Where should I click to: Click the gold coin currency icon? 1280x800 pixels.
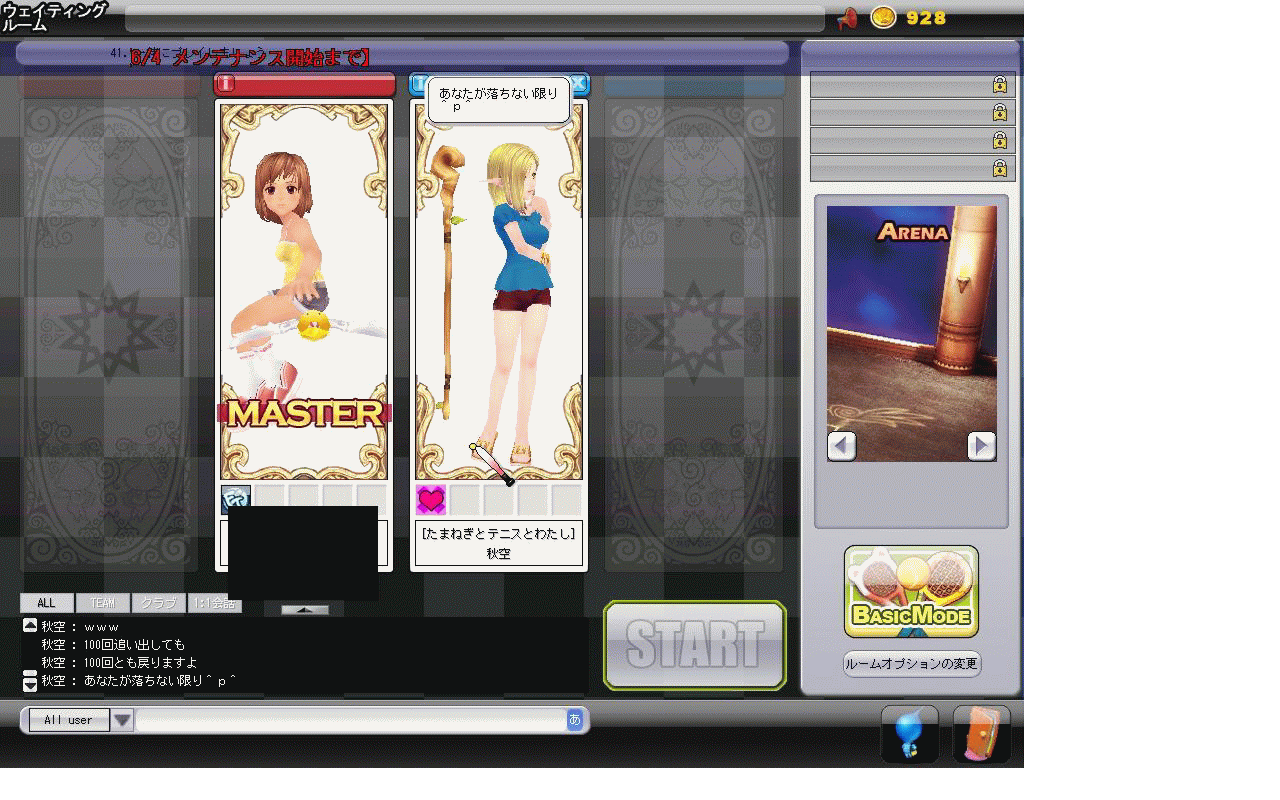pyautogui.click(x=883, y=18)
